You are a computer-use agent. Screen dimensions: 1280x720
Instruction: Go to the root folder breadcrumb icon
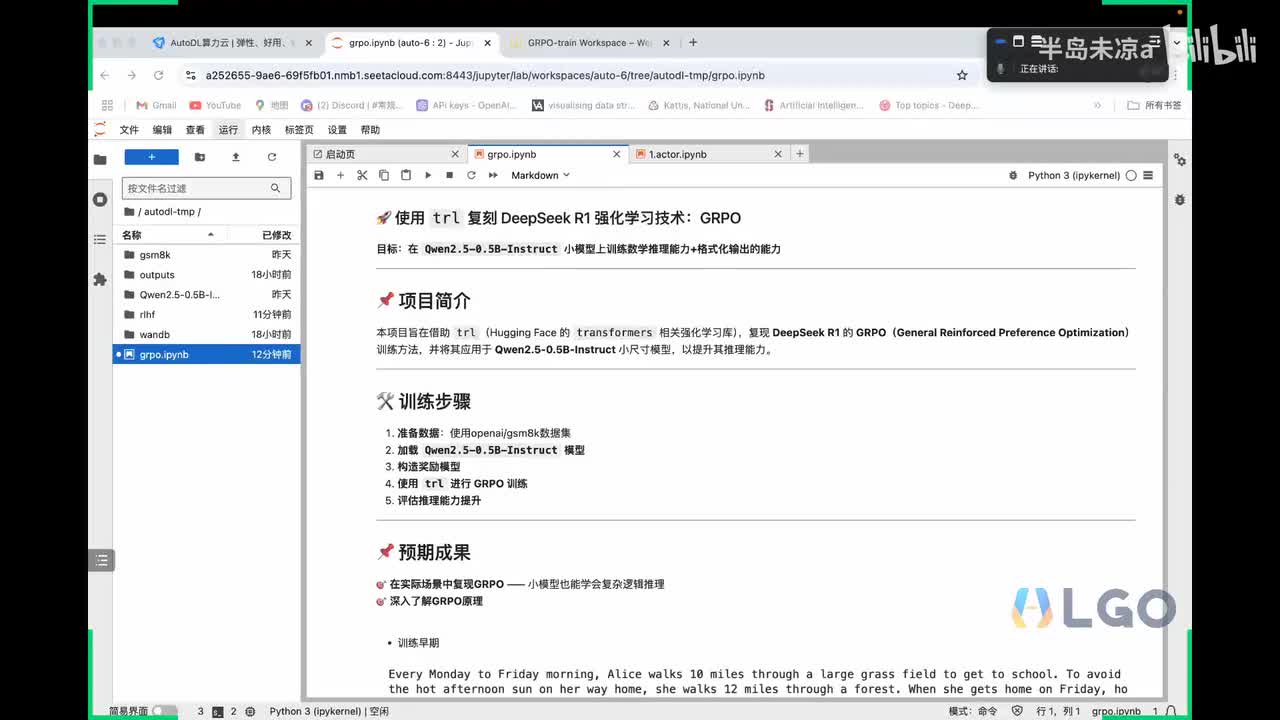tap(129, 212)
